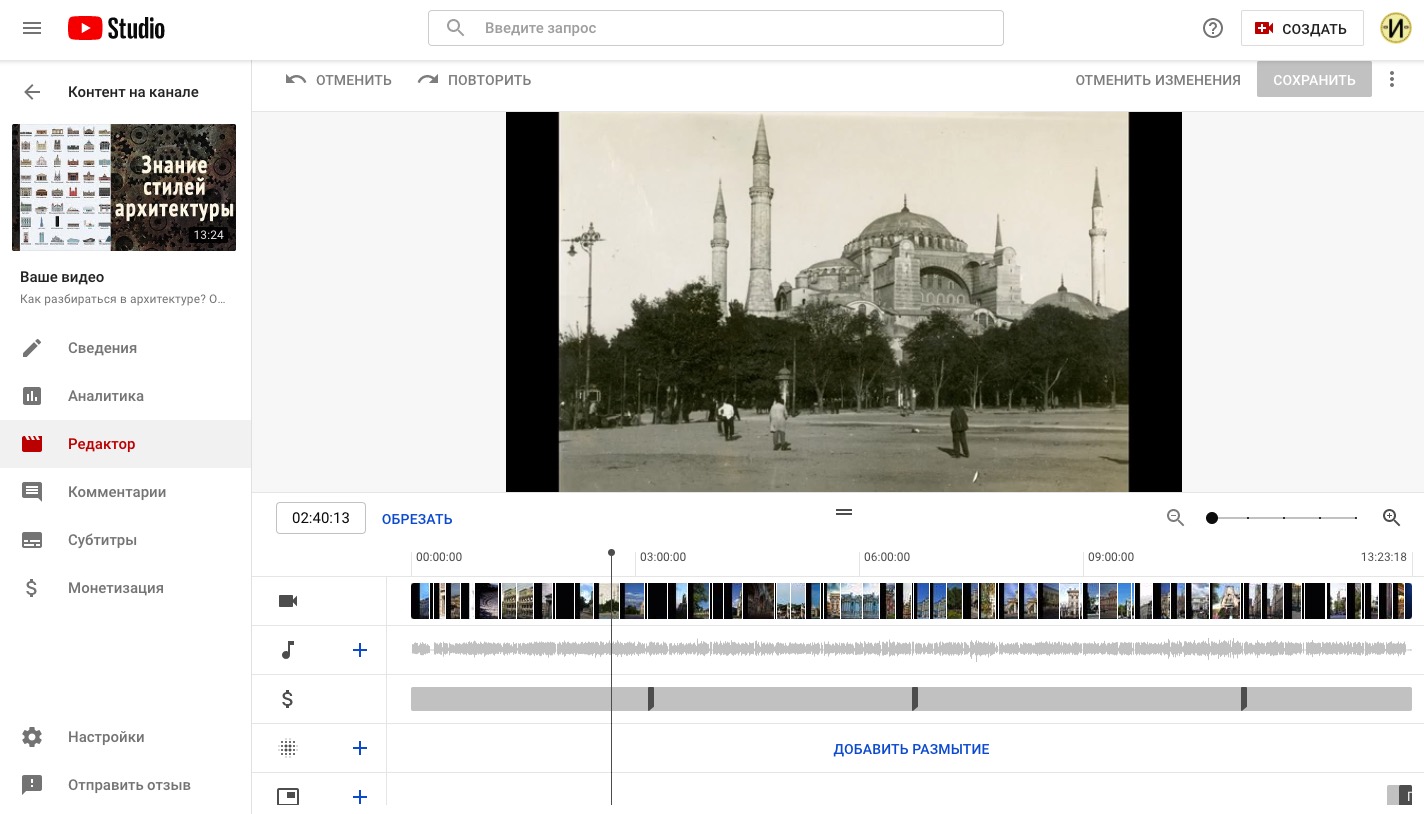Click the timecode field showing 02:40:13
This screenshot has height=814, width=1424.
coord(321,518)
